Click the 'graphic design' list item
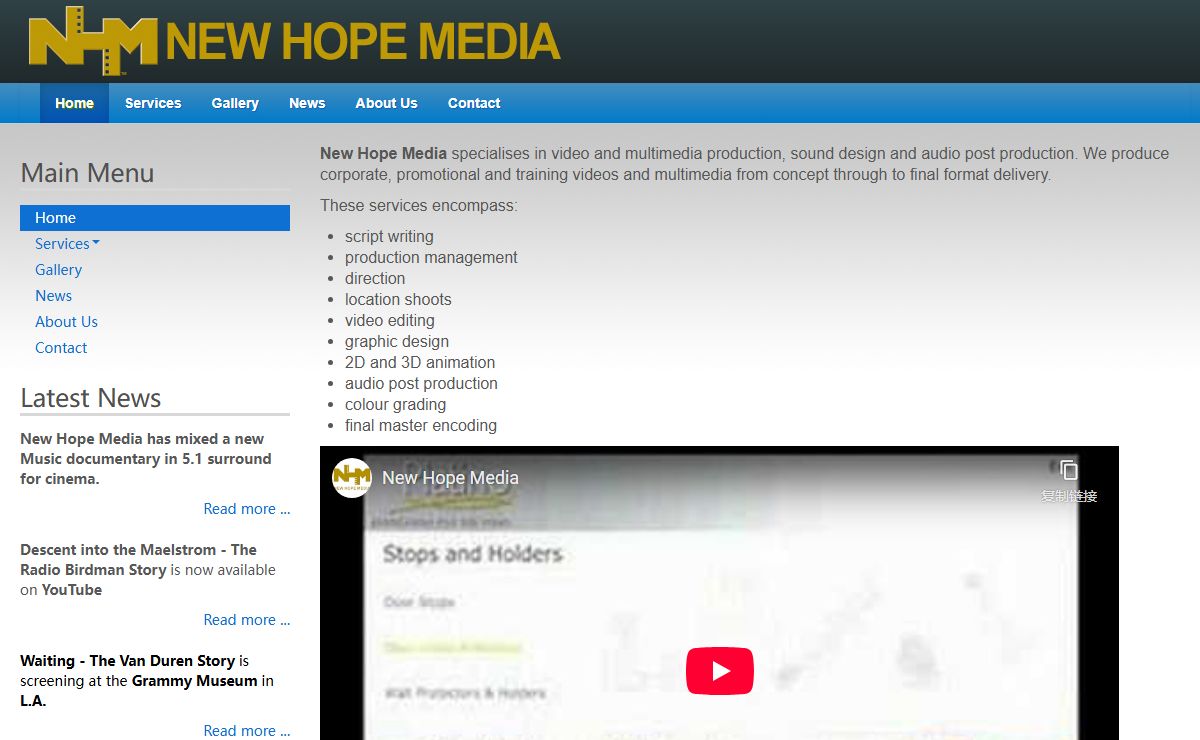1200x740 pixels. [397, 342]
